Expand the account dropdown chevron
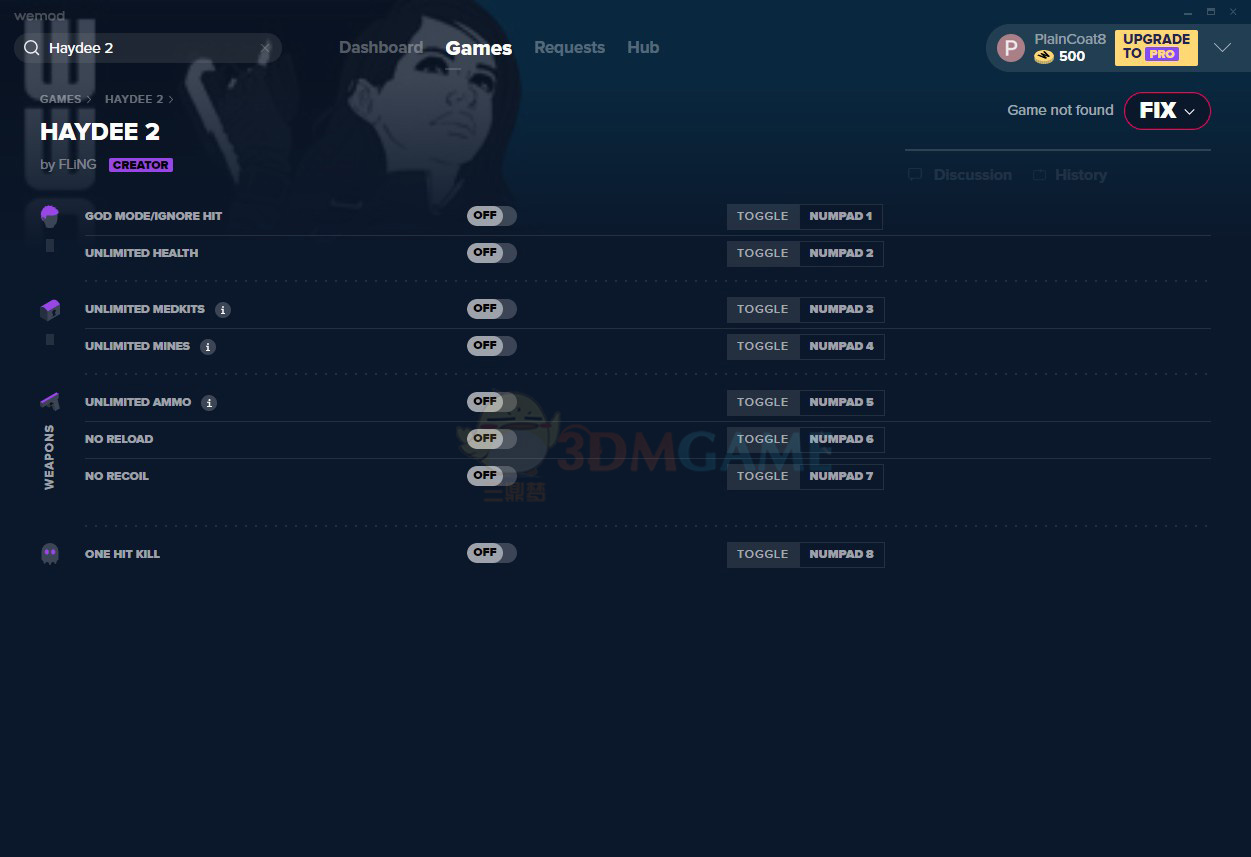The width and height of the screenshot is (1251, 857). (1222, 48)
